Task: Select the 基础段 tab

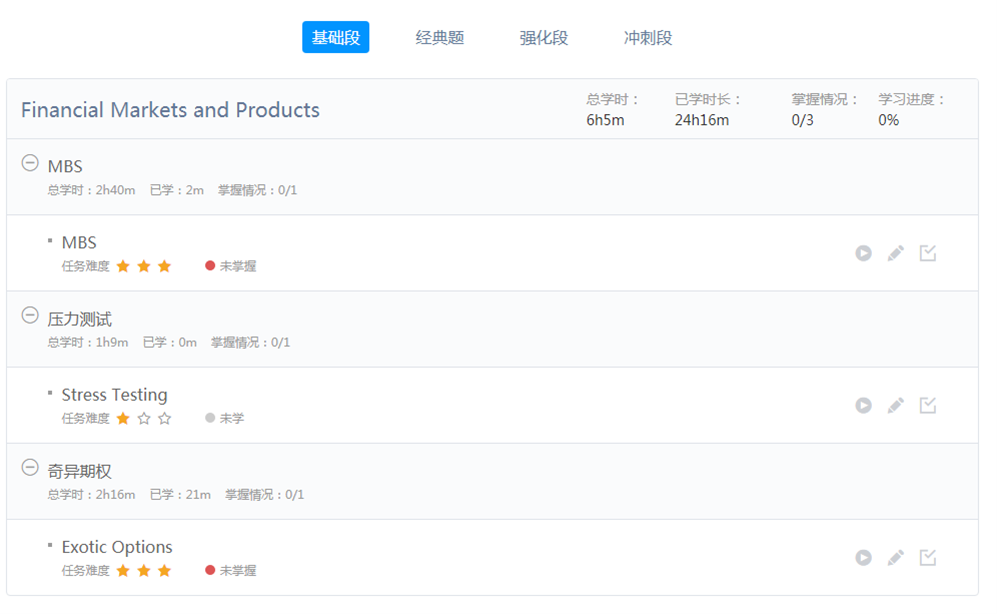Action: (335, 38)
